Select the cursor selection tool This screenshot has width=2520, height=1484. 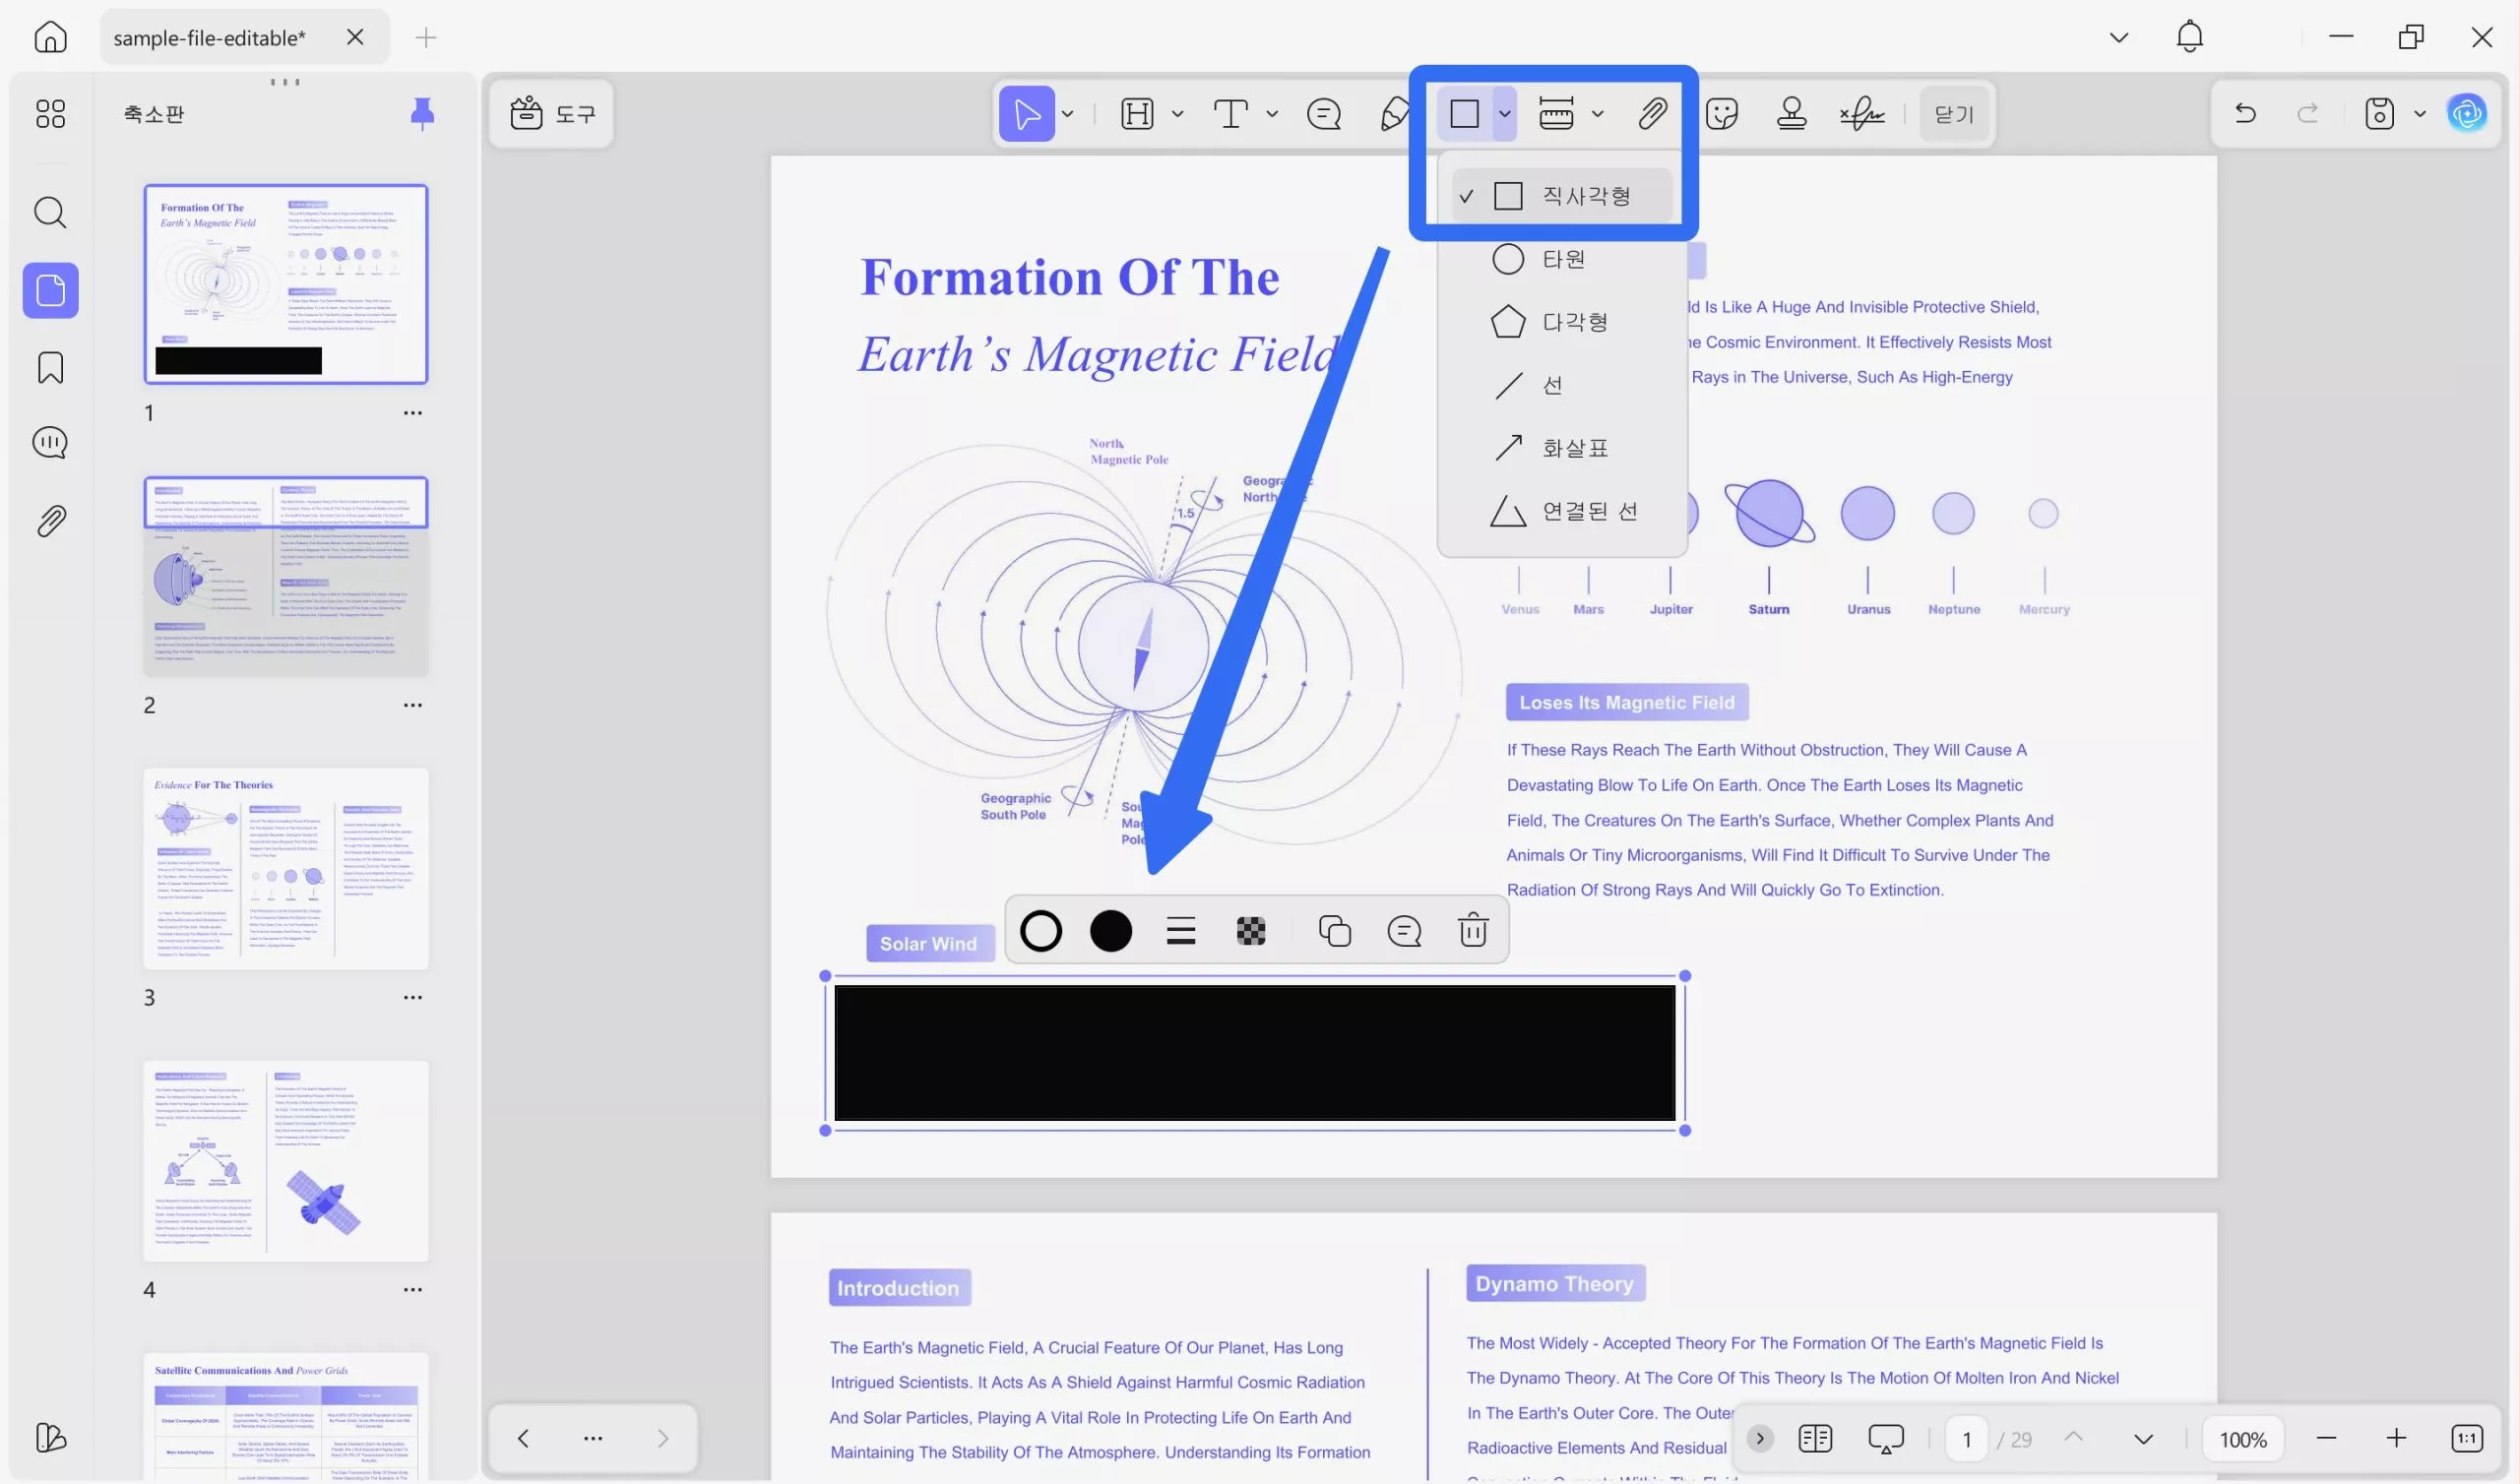tap(1026, 114)
